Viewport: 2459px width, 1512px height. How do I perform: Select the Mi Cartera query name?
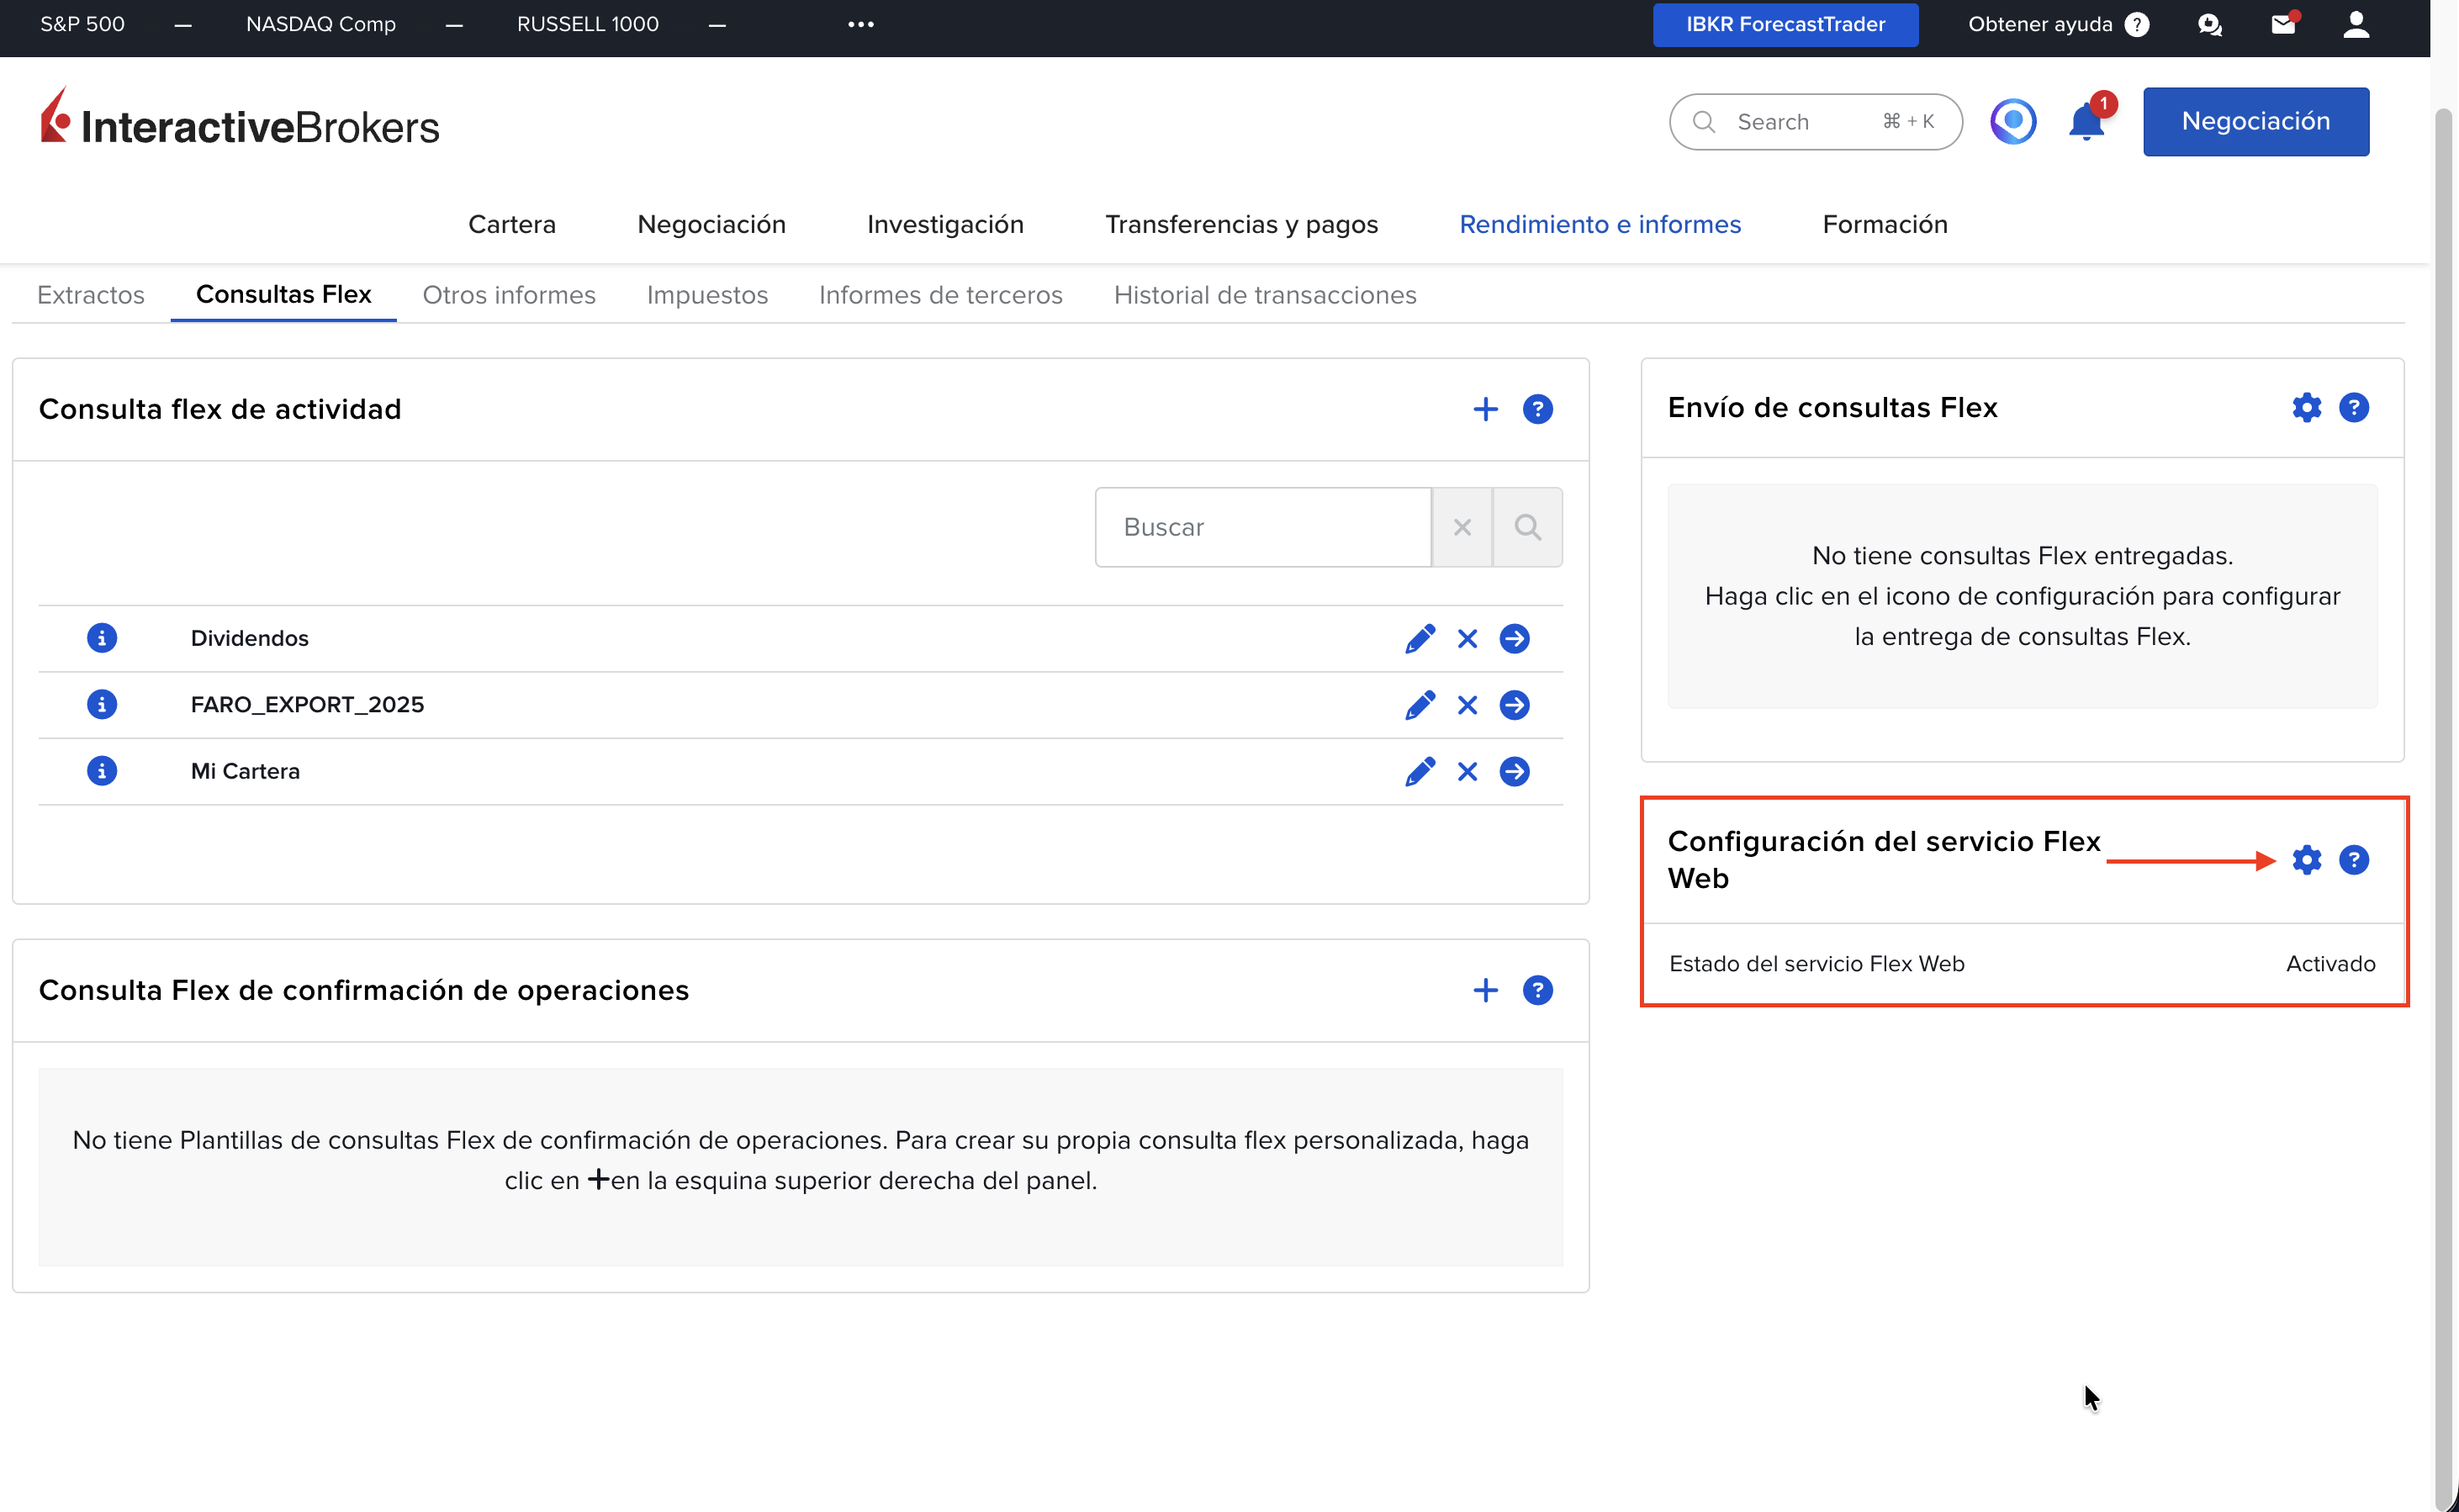tap(245, 771)
